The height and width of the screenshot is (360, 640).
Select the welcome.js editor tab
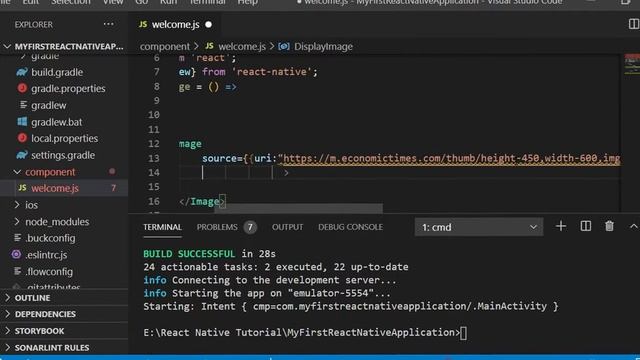click(x=175, y=24)
